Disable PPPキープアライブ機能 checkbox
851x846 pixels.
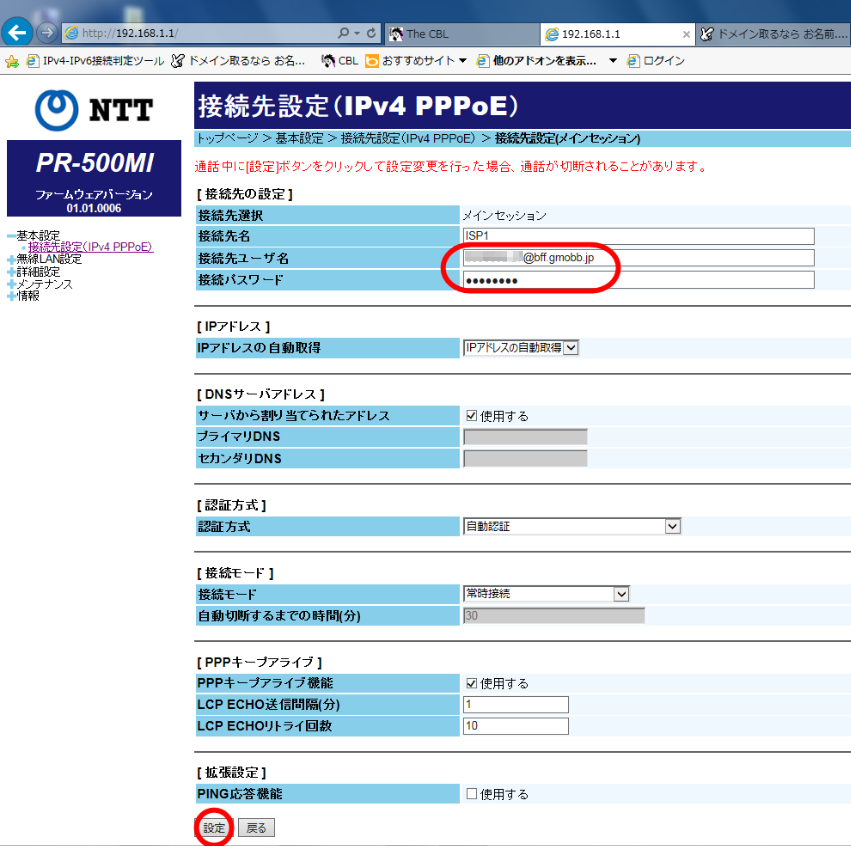(x=472, y=684)
